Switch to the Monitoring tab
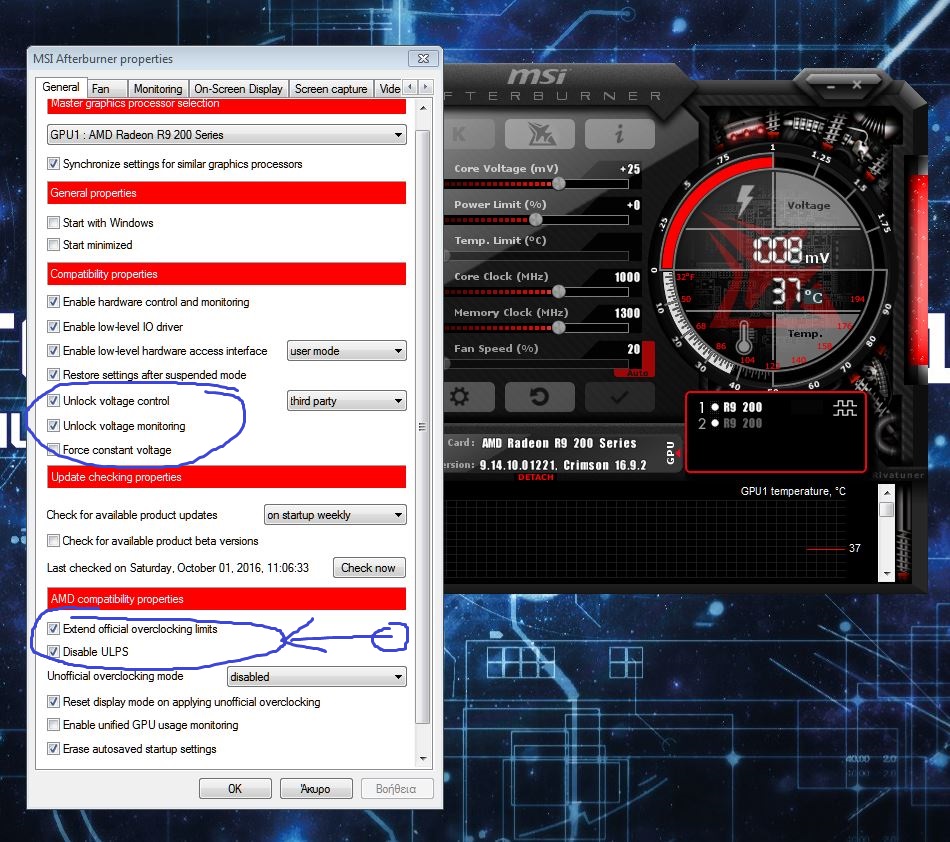The image size is (950, 842). point(158,89)
